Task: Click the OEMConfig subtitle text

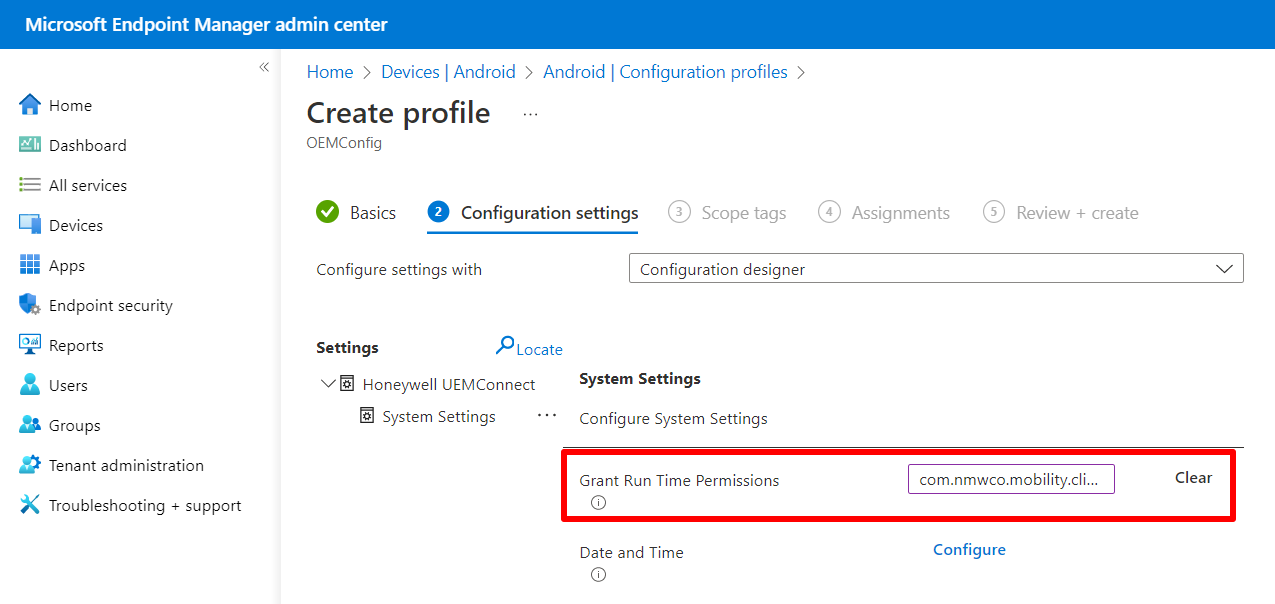Action: coord(344,143)
